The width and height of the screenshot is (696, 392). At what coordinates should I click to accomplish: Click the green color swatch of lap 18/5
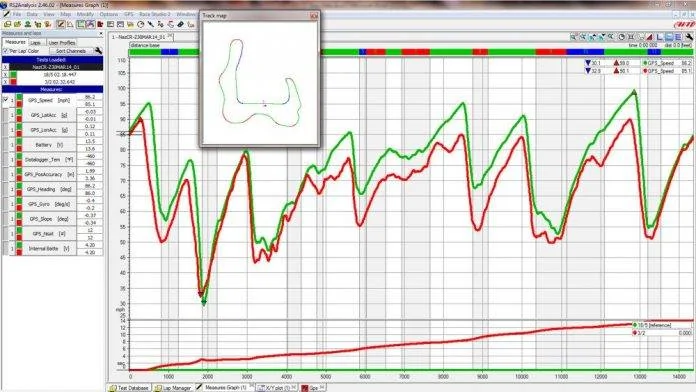(13, 75)
